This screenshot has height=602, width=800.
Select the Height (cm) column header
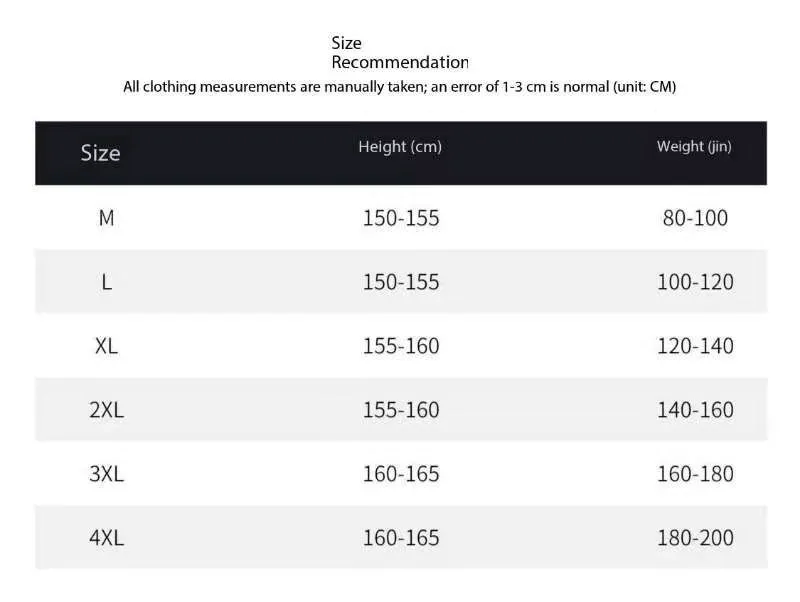pyautogui.click(x=400, y=147)
